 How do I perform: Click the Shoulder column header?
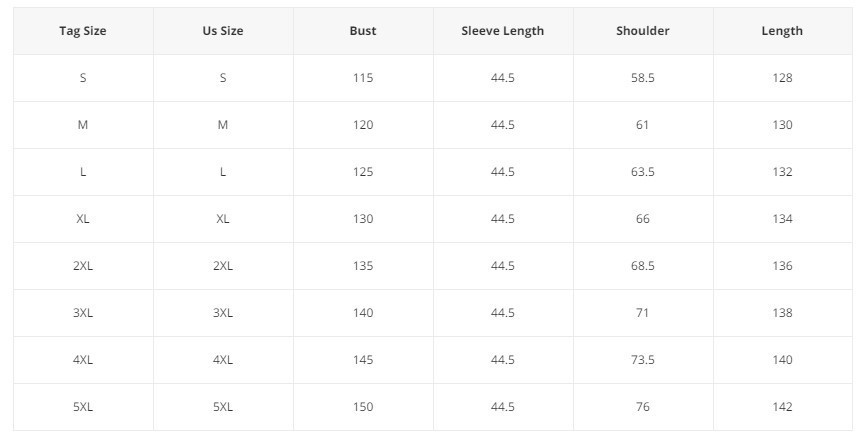(x=642, y=31)
